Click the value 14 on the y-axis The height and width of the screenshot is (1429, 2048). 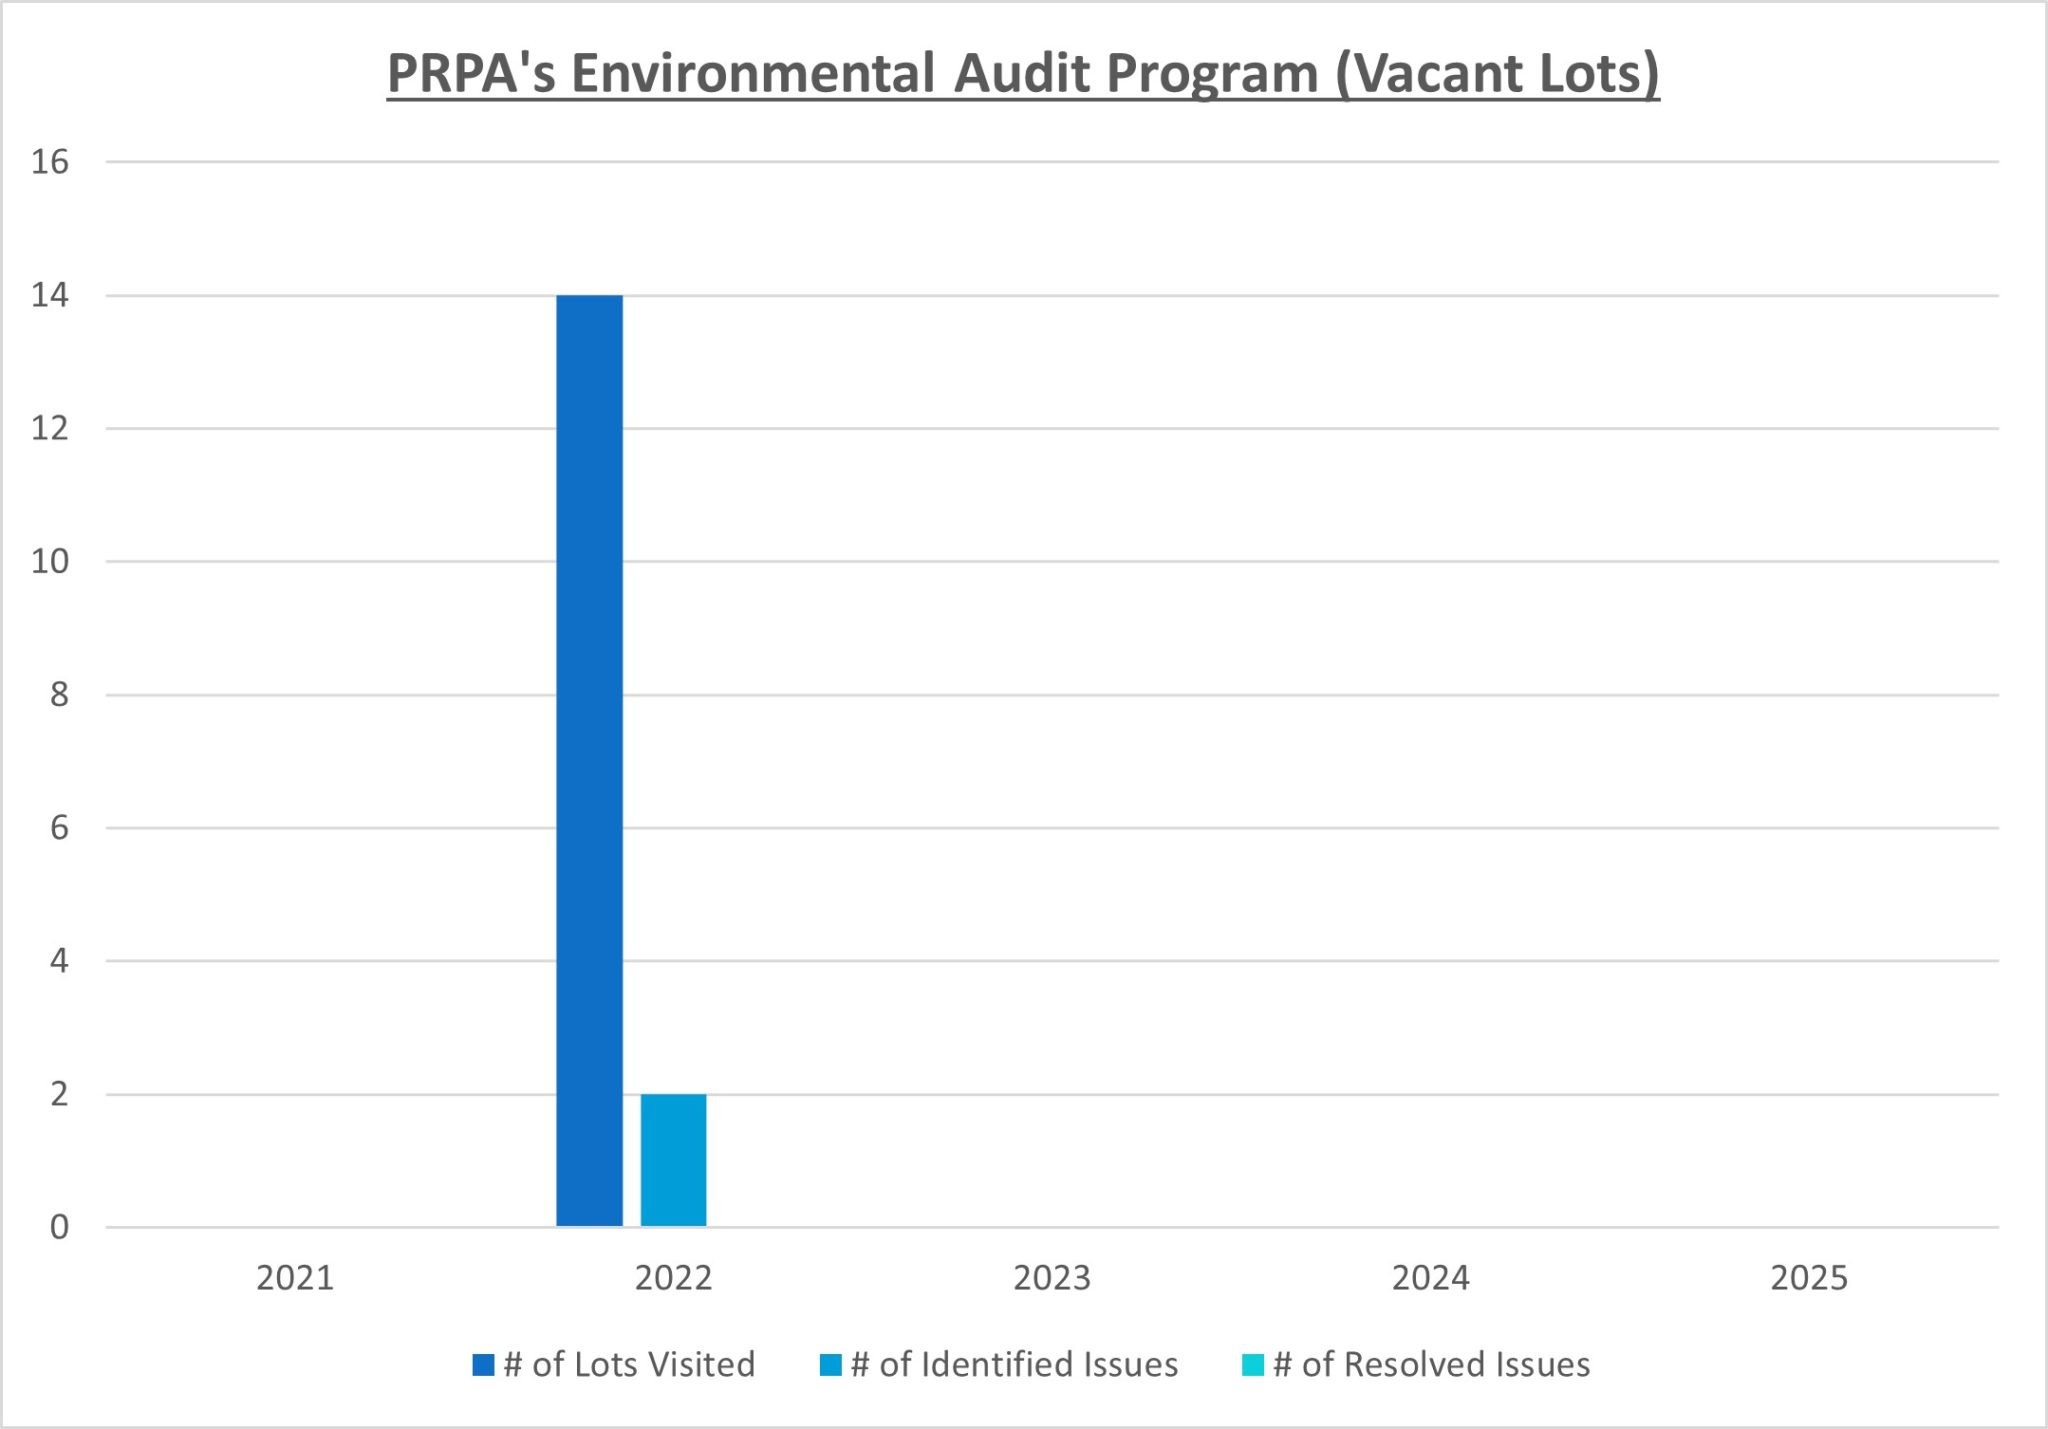(x=49, y=296)
